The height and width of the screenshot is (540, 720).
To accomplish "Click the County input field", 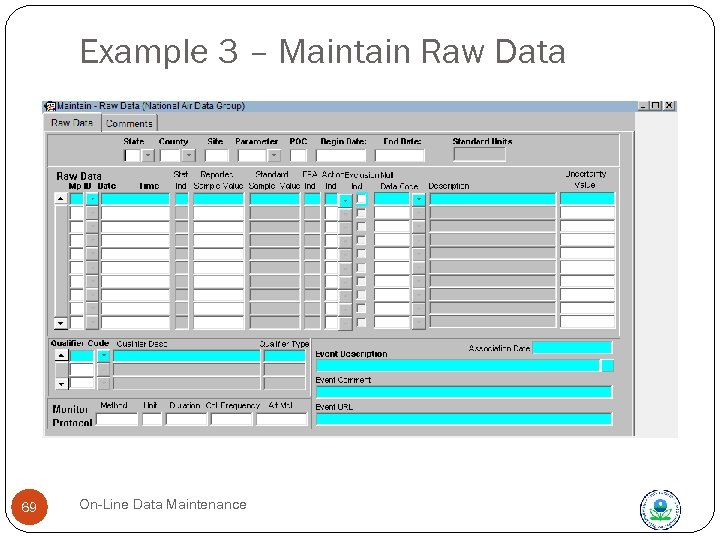I will pyautogui.click(x=170, y=156).
